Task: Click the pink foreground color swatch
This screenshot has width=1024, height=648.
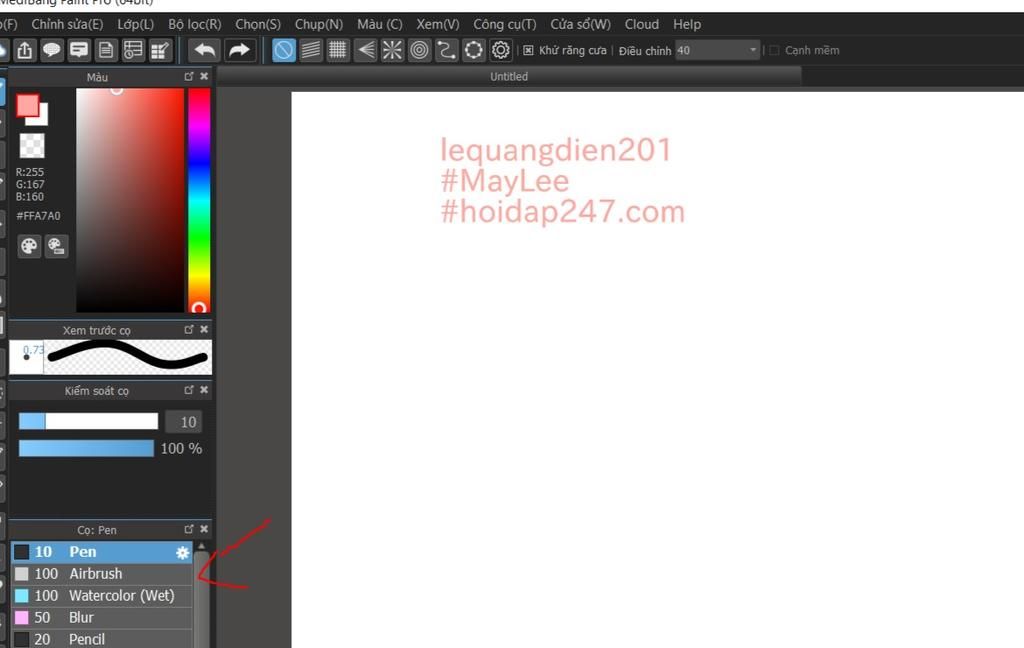Action: pyautogui.click(x=27, y=105)
